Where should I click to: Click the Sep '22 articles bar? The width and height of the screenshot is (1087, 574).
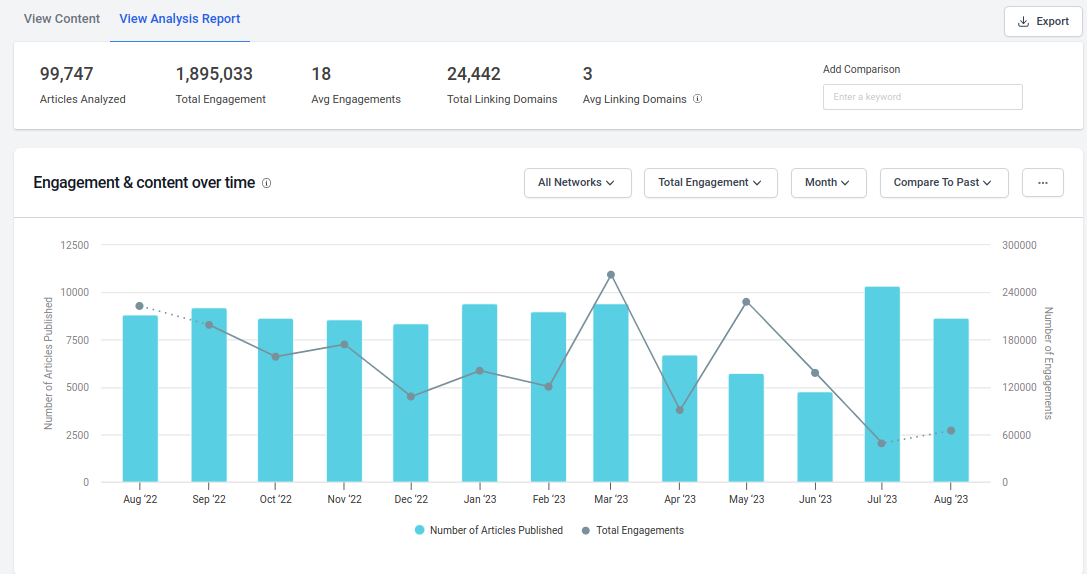pyautogui.click(x=209, y=395)
